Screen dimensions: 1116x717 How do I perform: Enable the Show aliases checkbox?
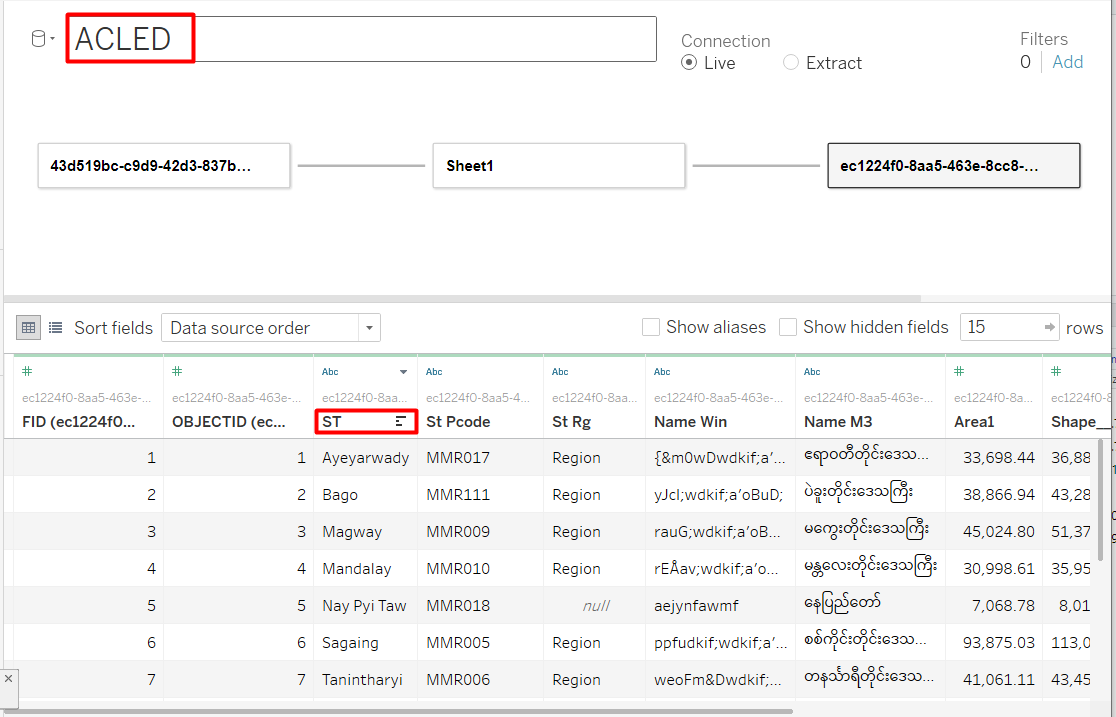pyautogui.click(x=651, y=327)
